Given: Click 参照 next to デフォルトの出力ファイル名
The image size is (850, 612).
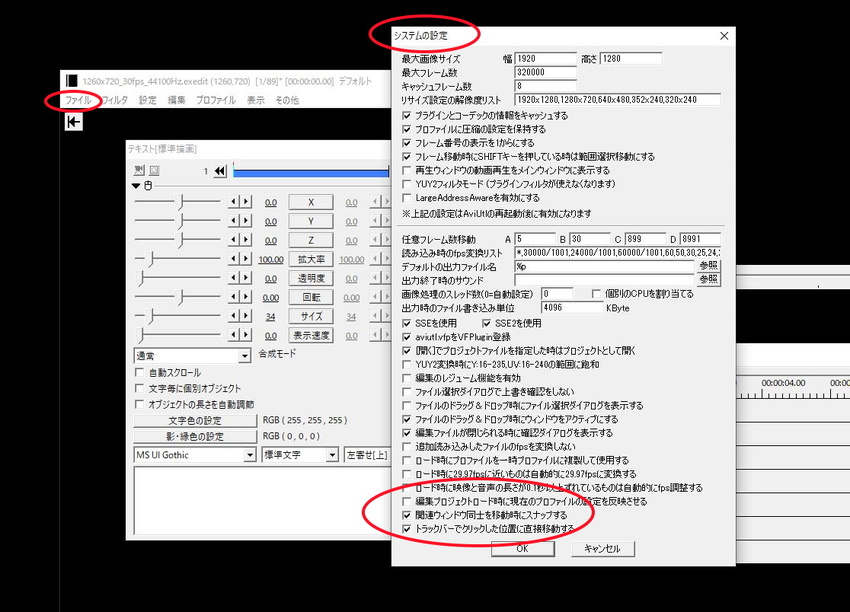Looking at the screenshot, I should [709, 266].
